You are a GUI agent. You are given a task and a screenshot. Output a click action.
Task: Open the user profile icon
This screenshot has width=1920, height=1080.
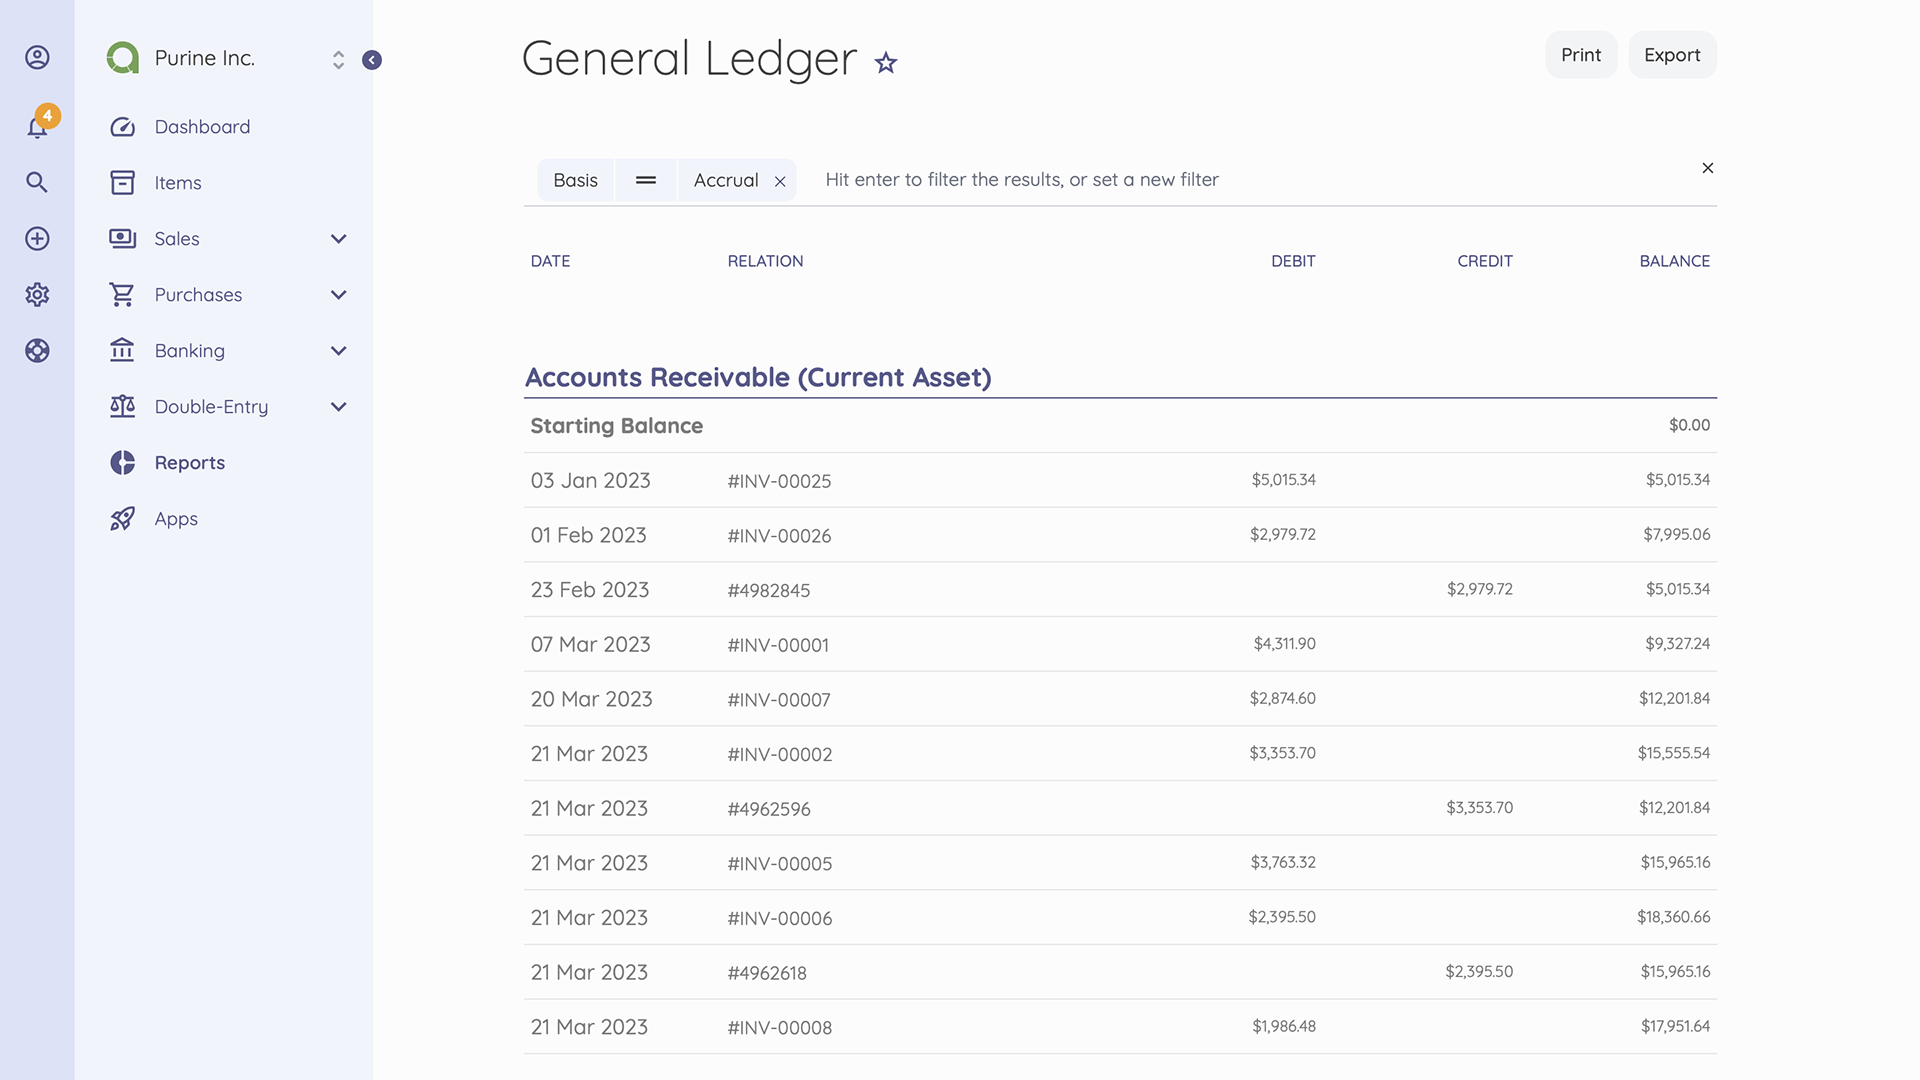coord(37,57)
